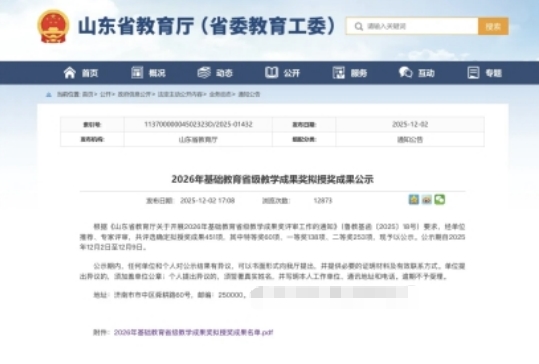Image resolution: width=539 pixels, height=364 pixels.
Task: Share to QQ Zone via the star icon
Action: pyautogui.click(x=414, y=199)
